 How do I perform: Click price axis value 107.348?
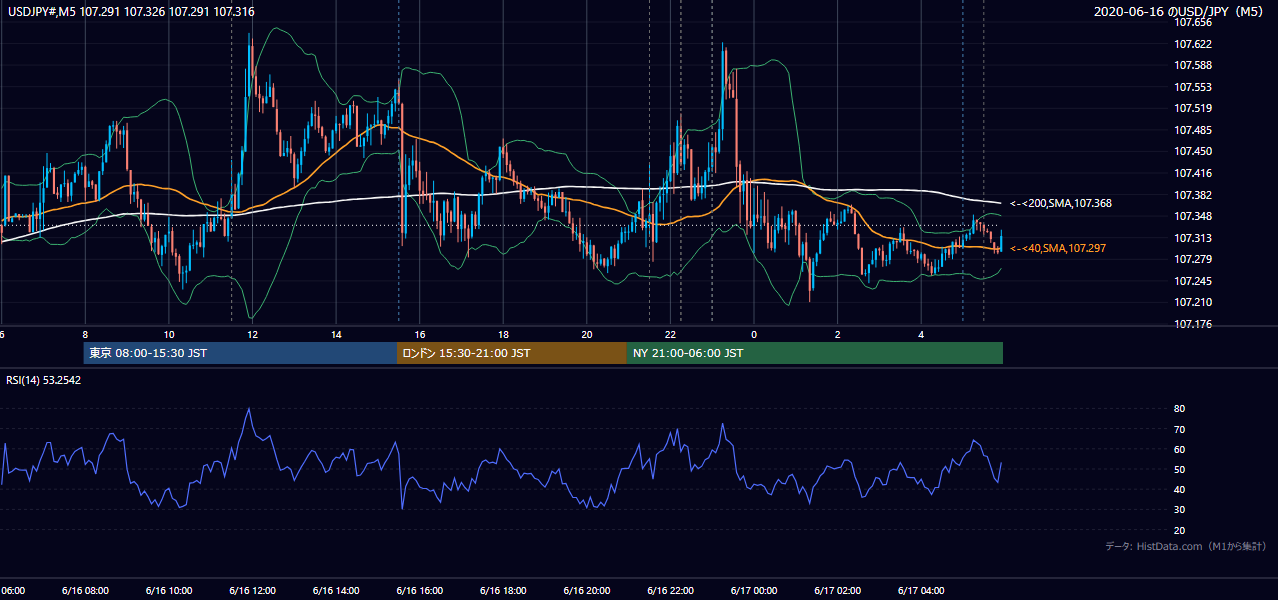point(1192,216)
